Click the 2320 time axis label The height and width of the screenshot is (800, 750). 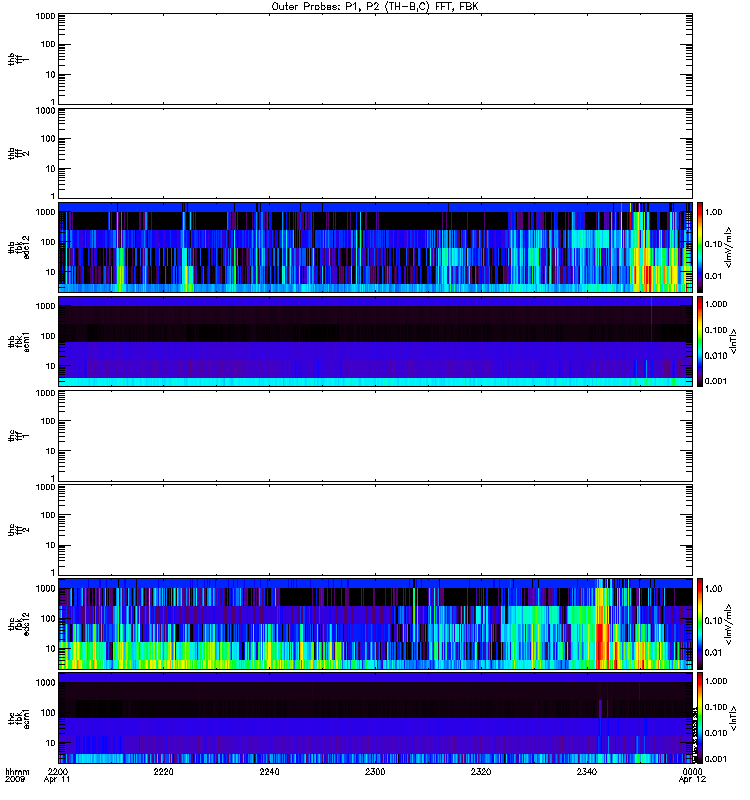point(481,772)
